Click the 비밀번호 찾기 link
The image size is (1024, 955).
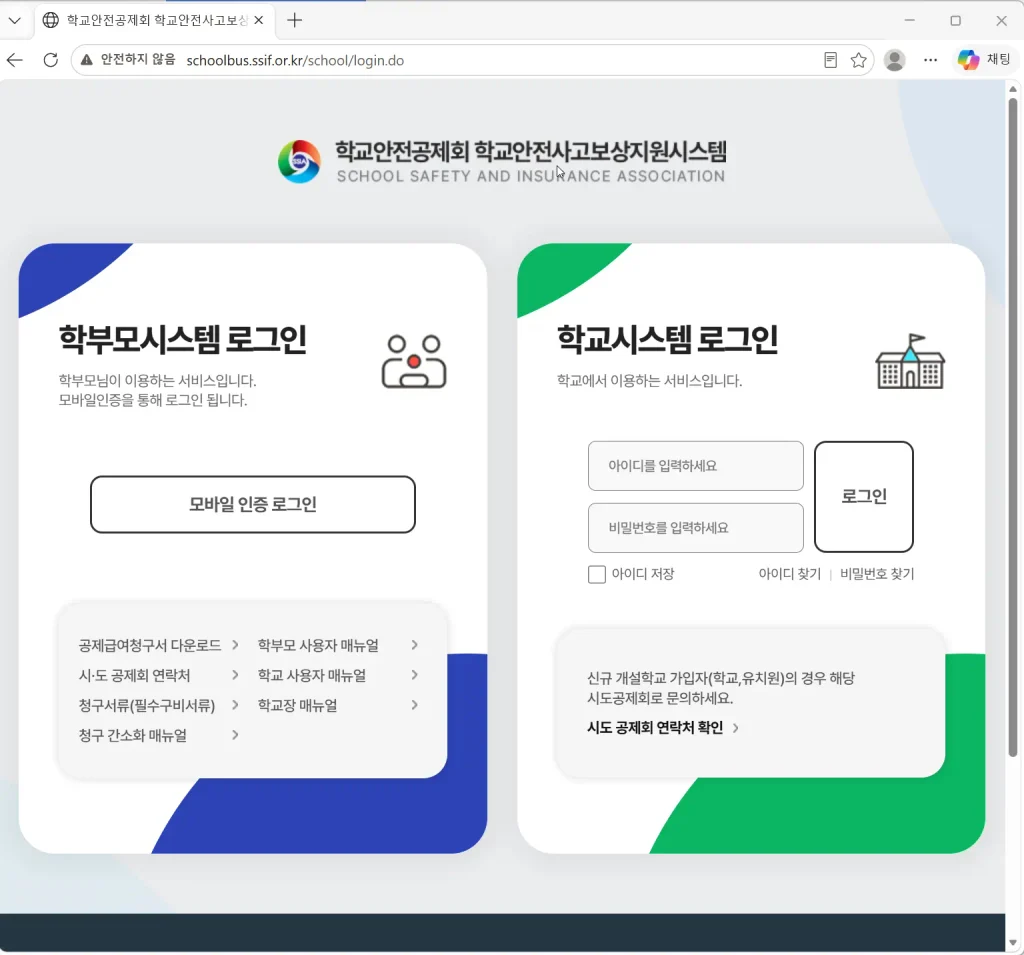coord(877,574)
